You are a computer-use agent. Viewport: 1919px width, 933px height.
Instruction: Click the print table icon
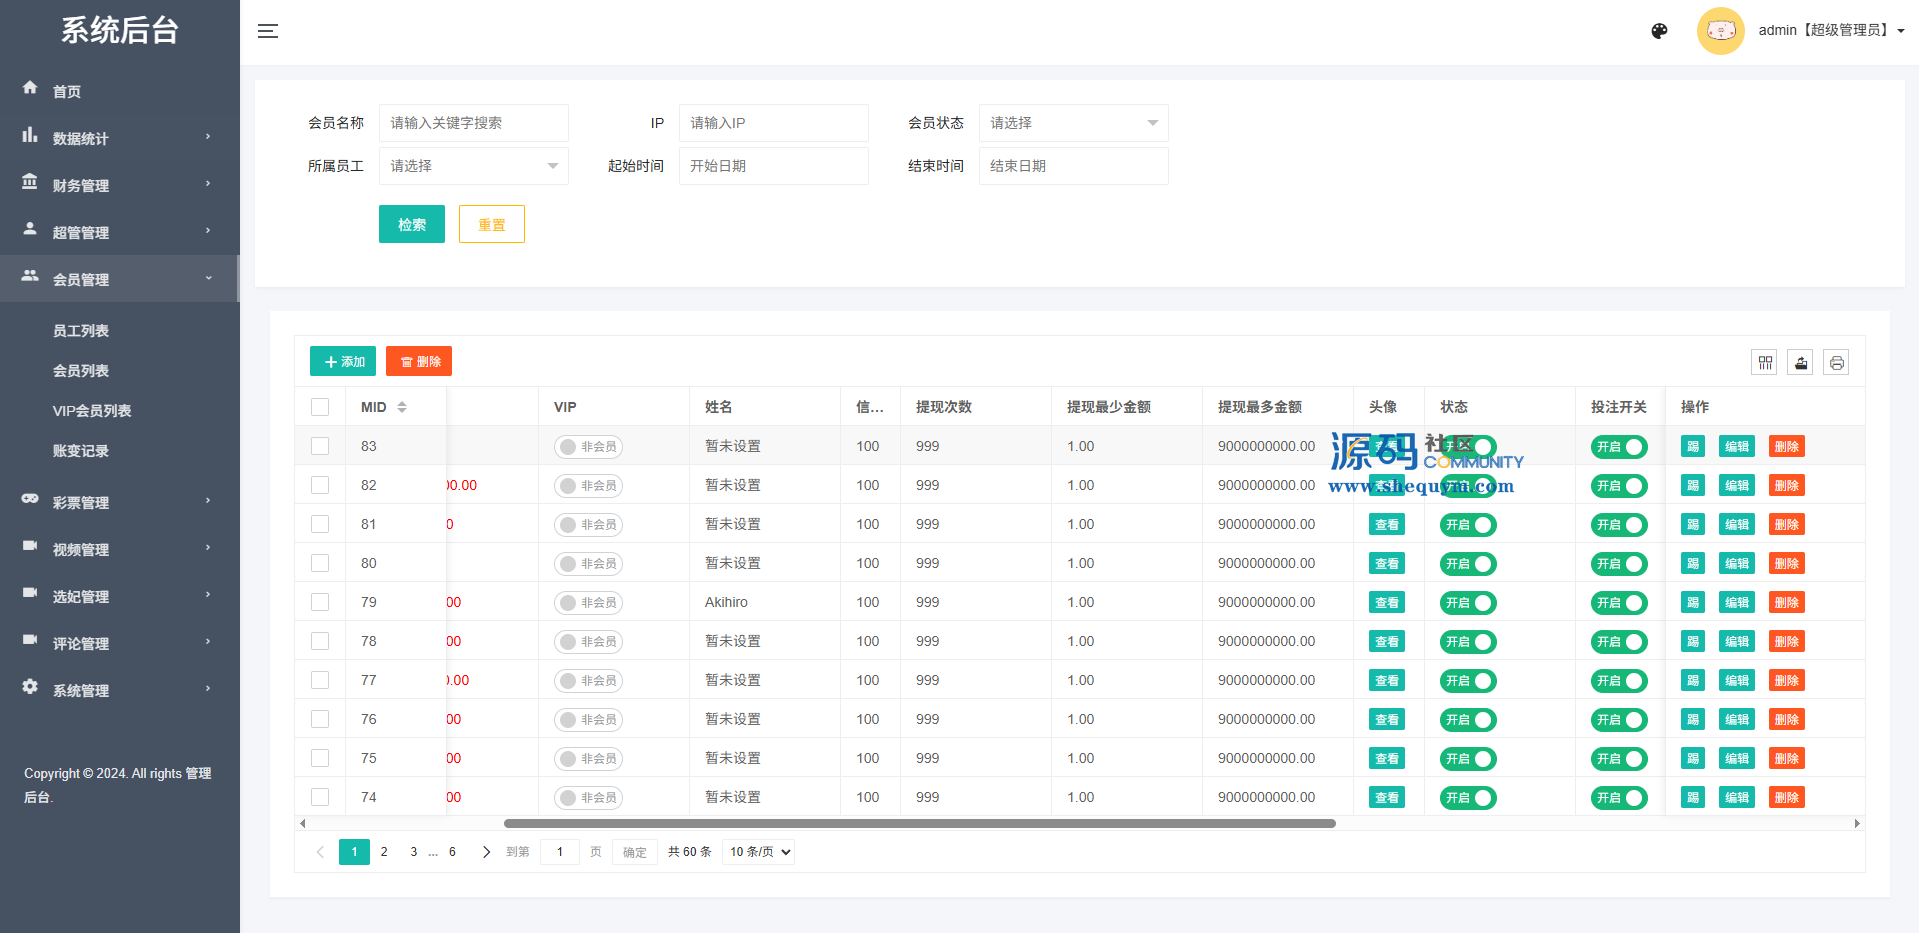click(1837, 362)
